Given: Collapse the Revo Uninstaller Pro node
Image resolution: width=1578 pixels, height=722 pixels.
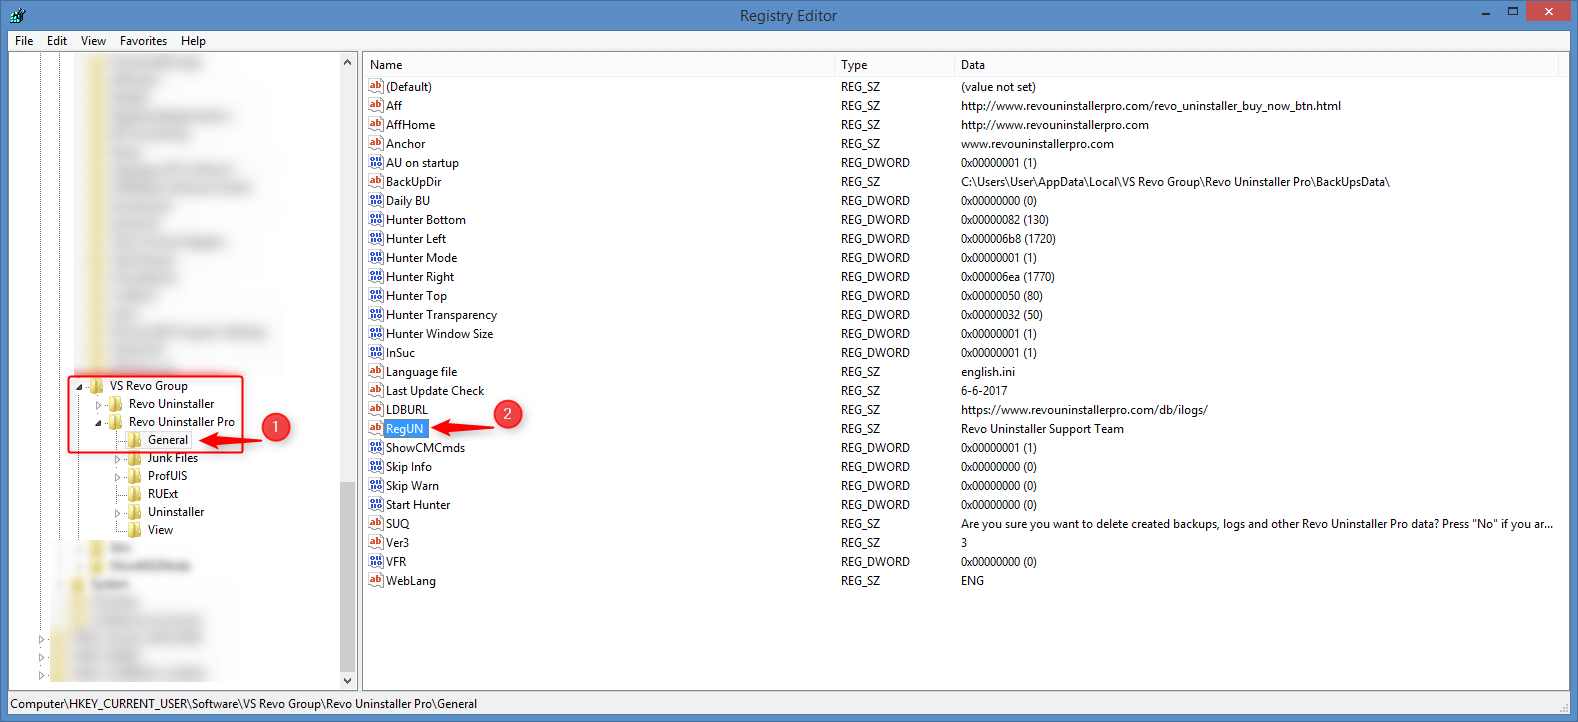Looking at the screenshot, I should pos(98,423).
